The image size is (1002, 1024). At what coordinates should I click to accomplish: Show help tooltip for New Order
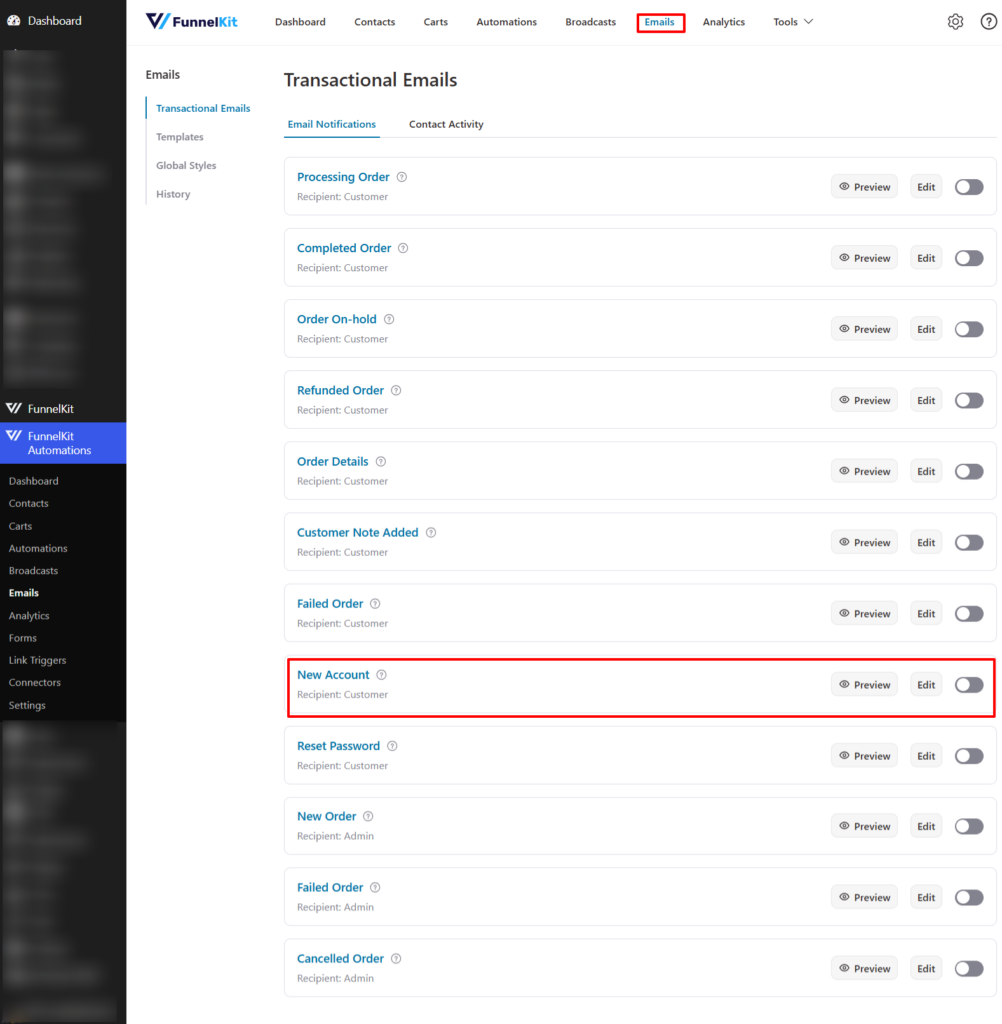pyautogui.click(x=368, y=817)
